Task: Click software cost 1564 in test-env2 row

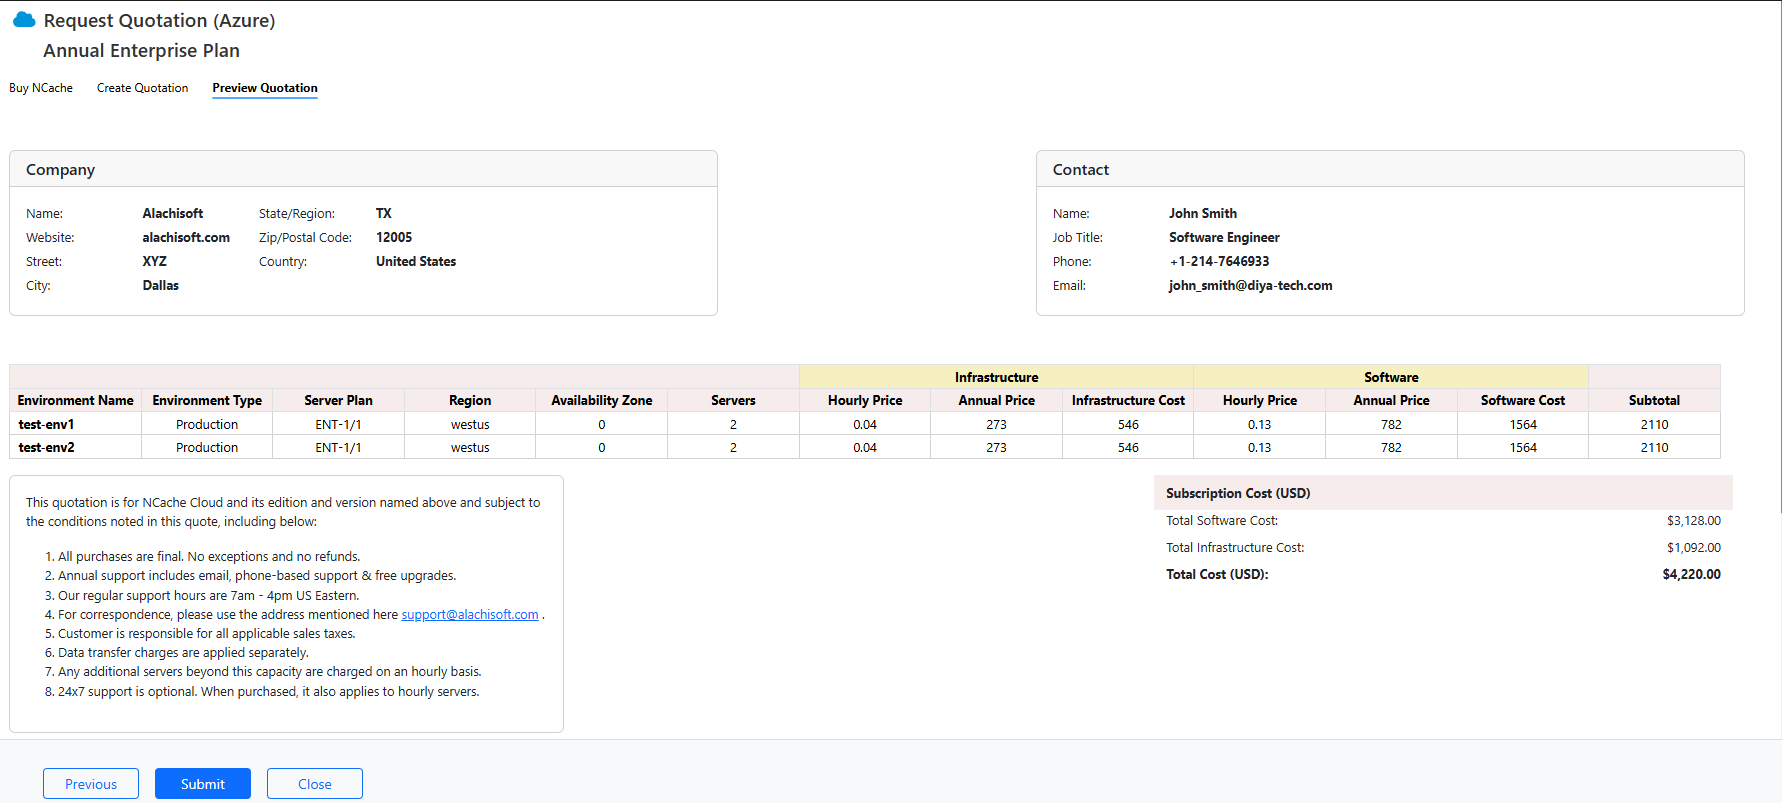Action: click(x=1523, y=447)
